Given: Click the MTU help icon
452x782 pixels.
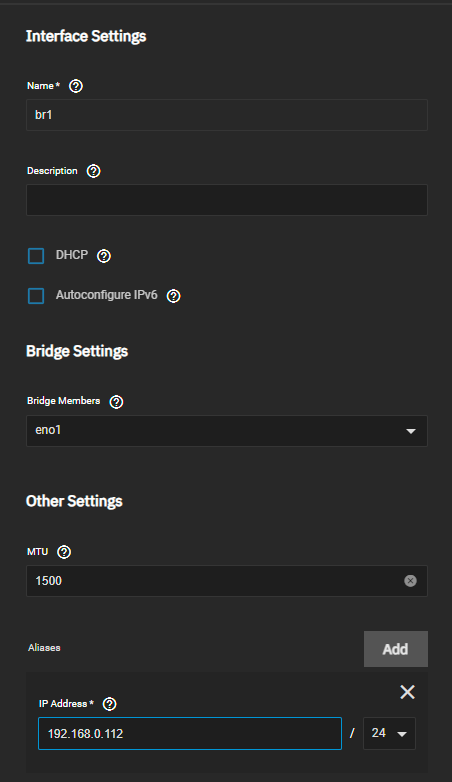Looking at the screenshot, I should 64,552.
